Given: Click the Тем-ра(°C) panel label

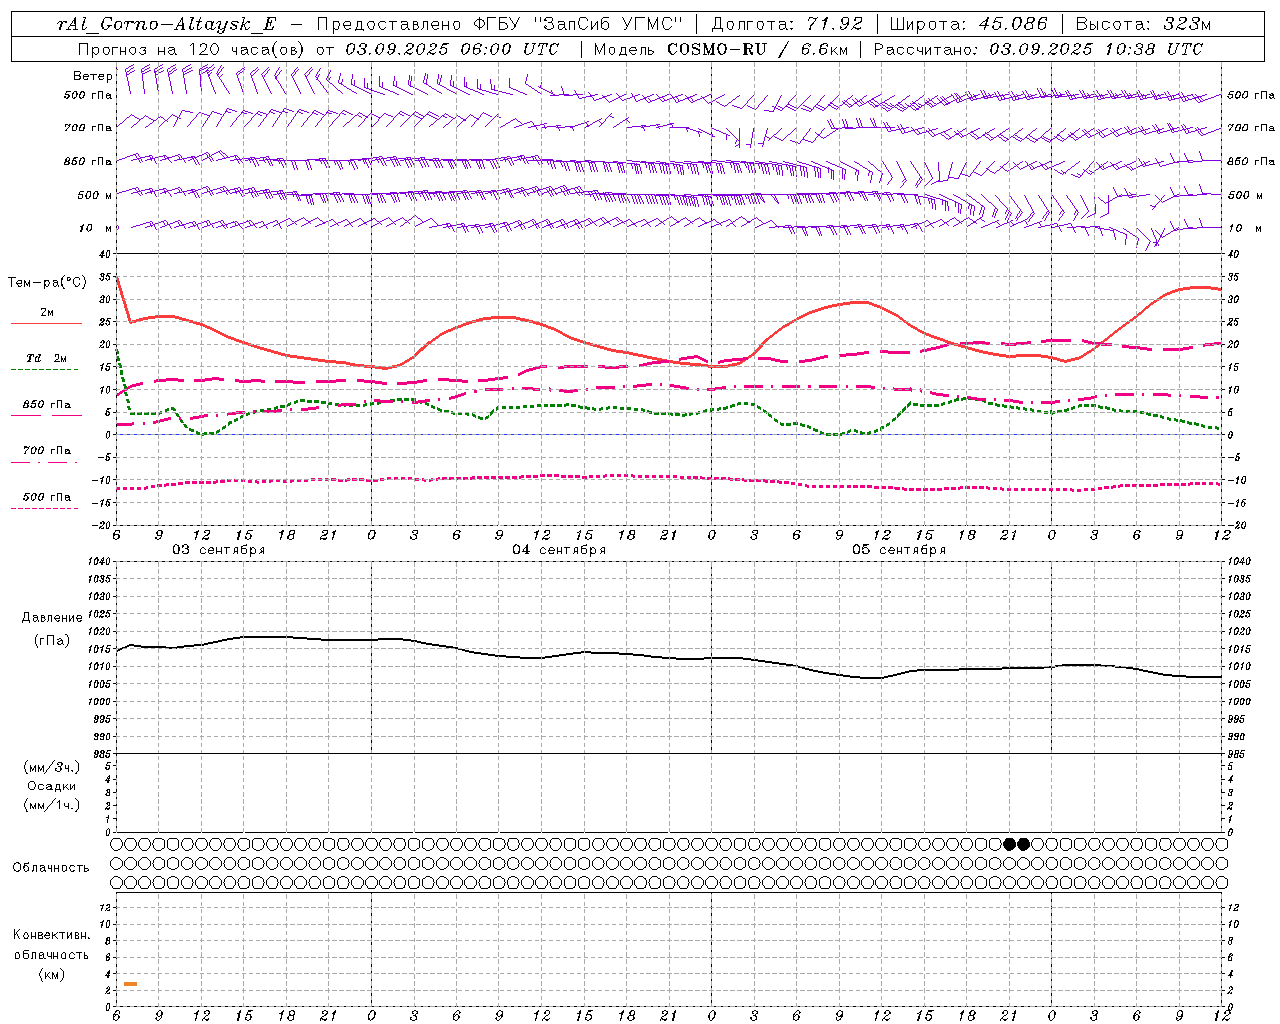Looking at the screenshot, I should tap(47, 283).
